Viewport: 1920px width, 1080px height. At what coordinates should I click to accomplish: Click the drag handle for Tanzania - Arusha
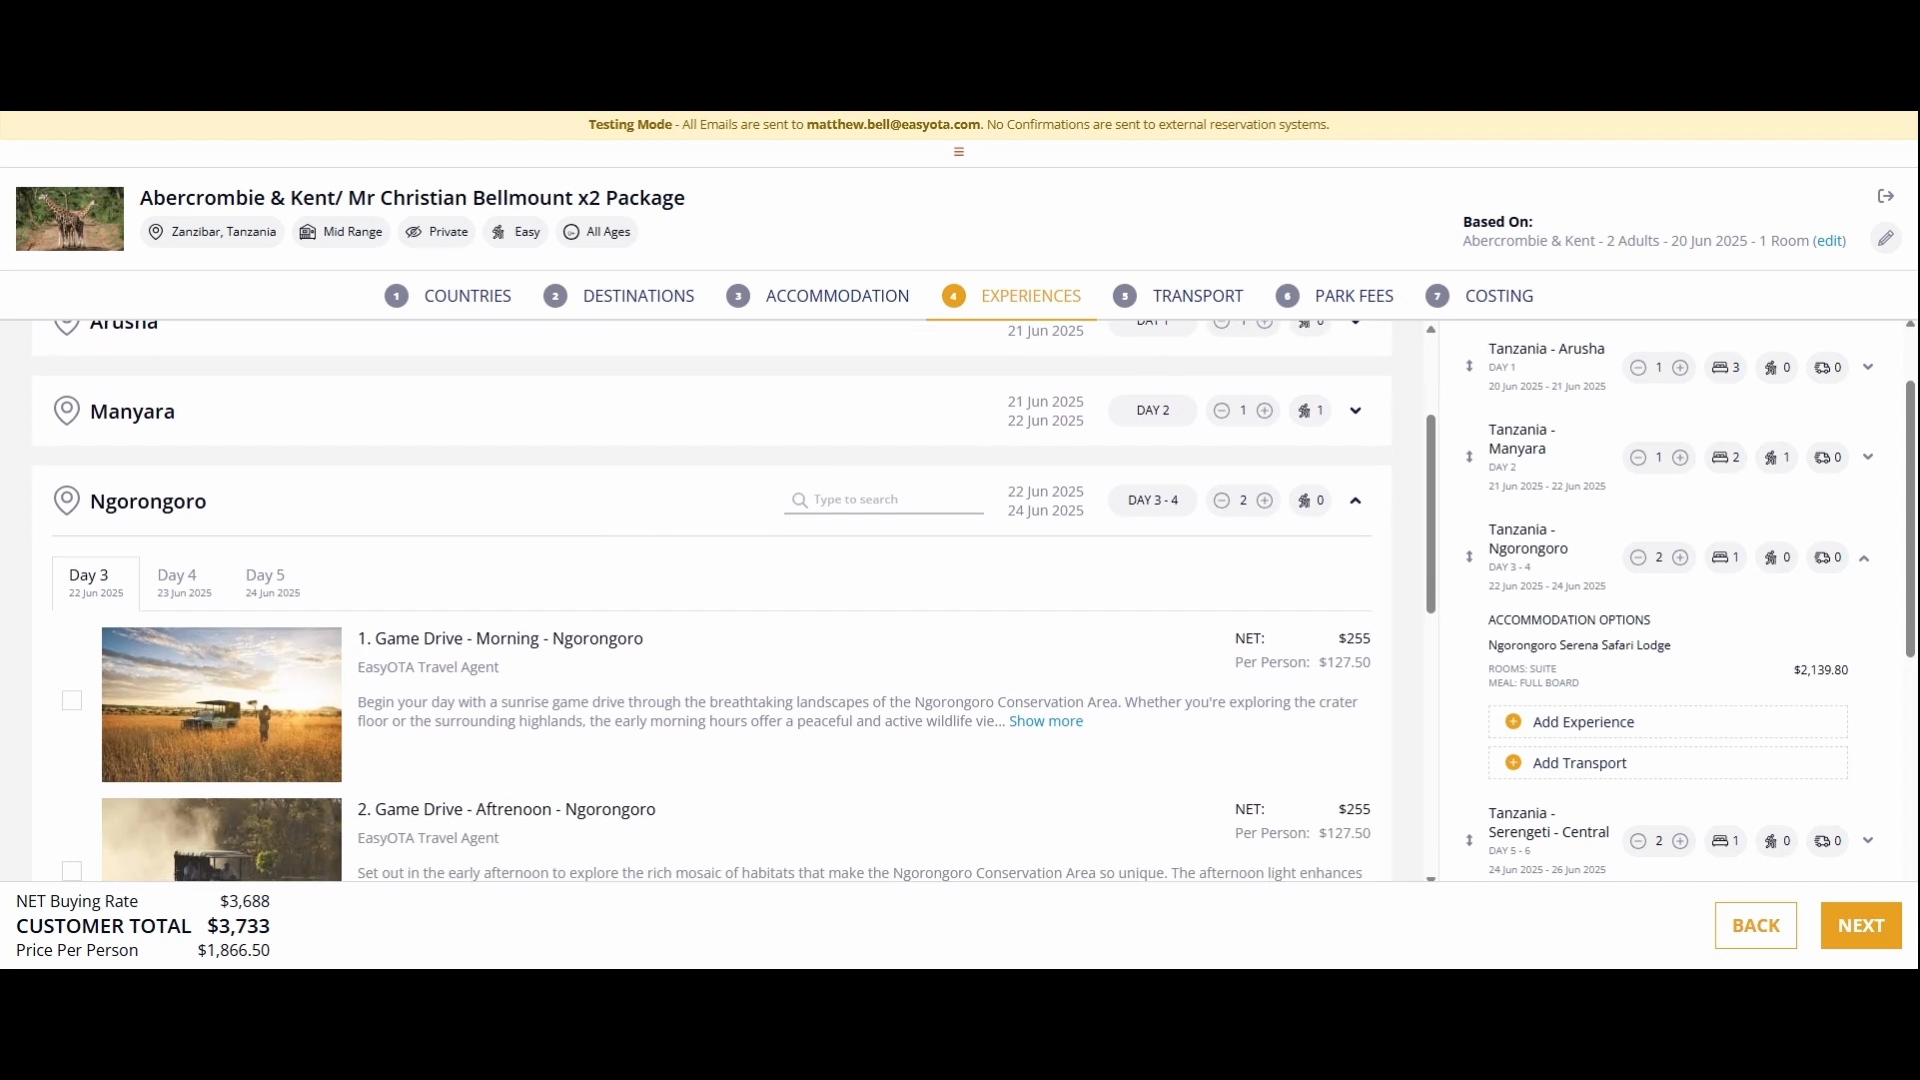click(x=1469, y=367)
